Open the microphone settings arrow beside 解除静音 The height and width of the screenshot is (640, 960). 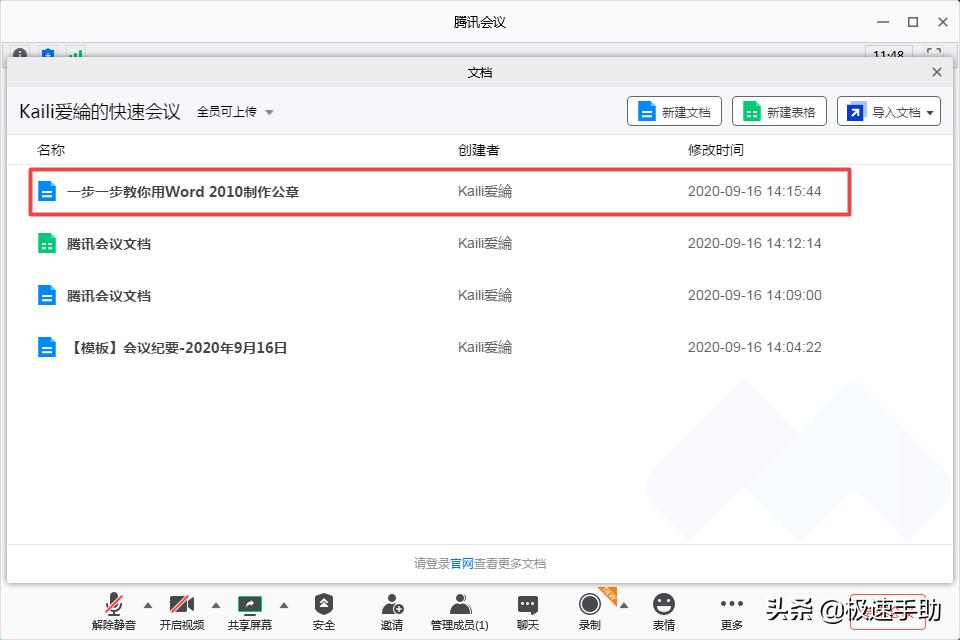pos(148,604)
